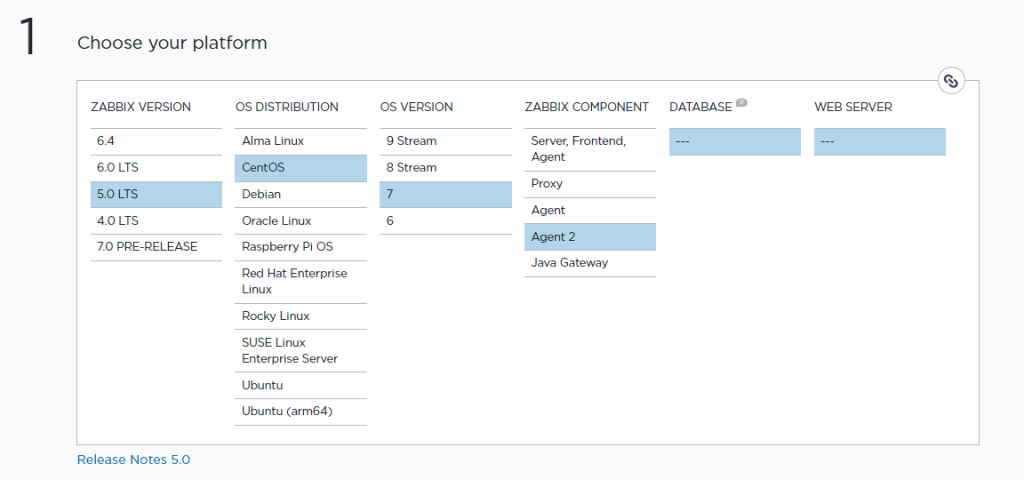
Task: Pick Java Gateway component
Action: coord(589,263)
